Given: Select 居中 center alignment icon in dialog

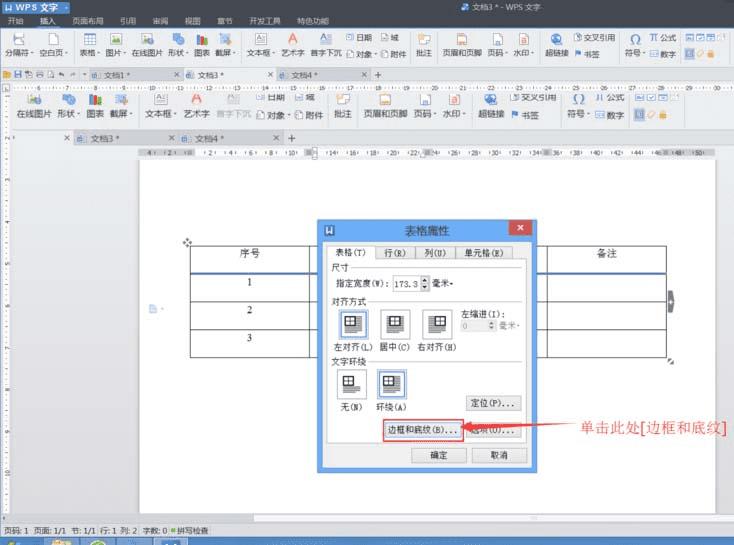Looking at the screenshot, I should tap(395, 324).
